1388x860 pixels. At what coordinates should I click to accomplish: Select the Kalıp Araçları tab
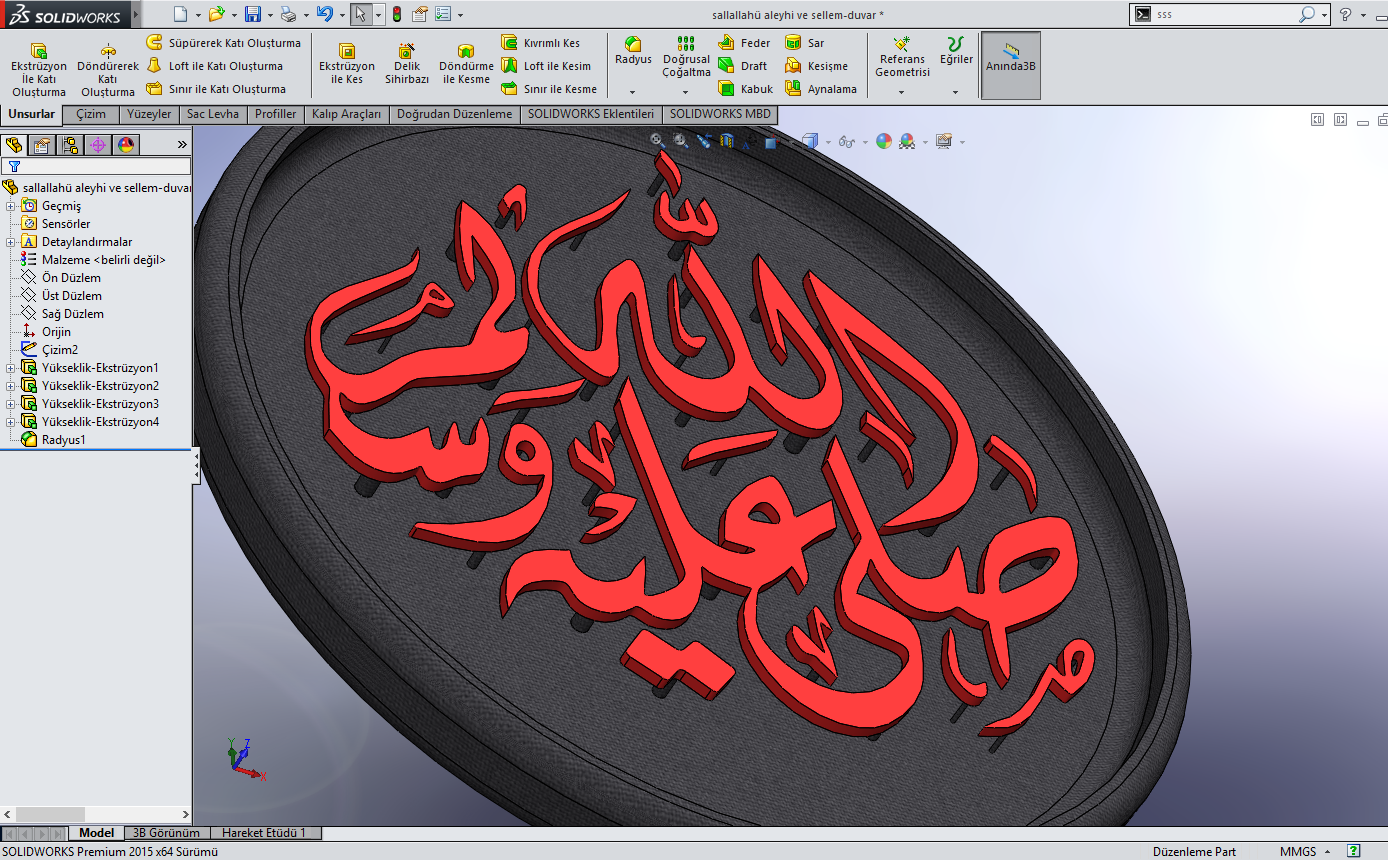coord(347,114)
